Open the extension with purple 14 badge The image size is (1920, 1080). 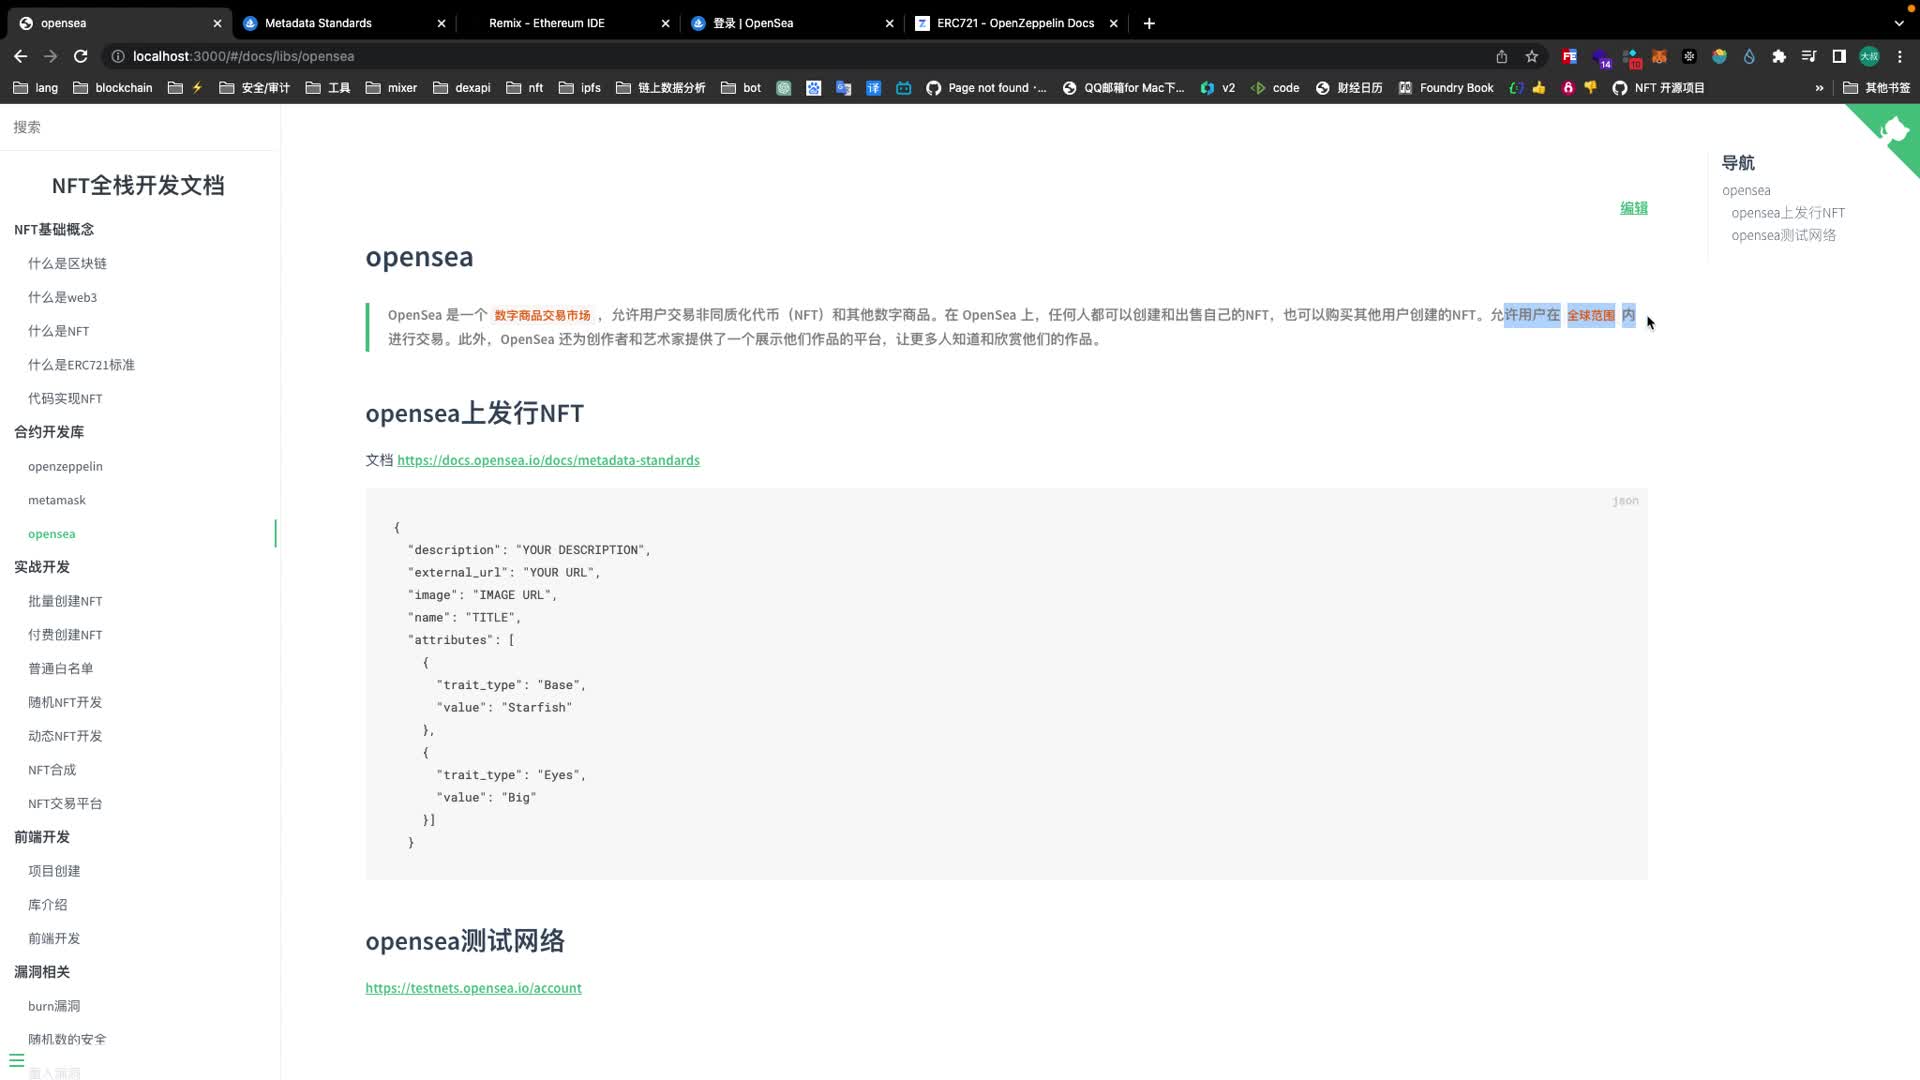tap(1601, 58)
